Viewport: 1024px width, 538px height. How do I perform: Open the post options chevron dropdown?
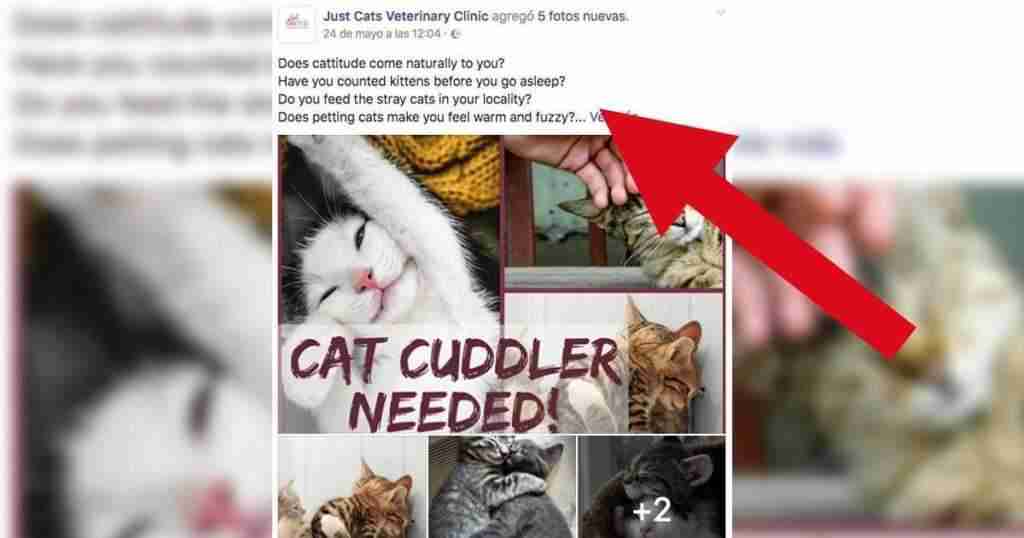coord(720,12)
